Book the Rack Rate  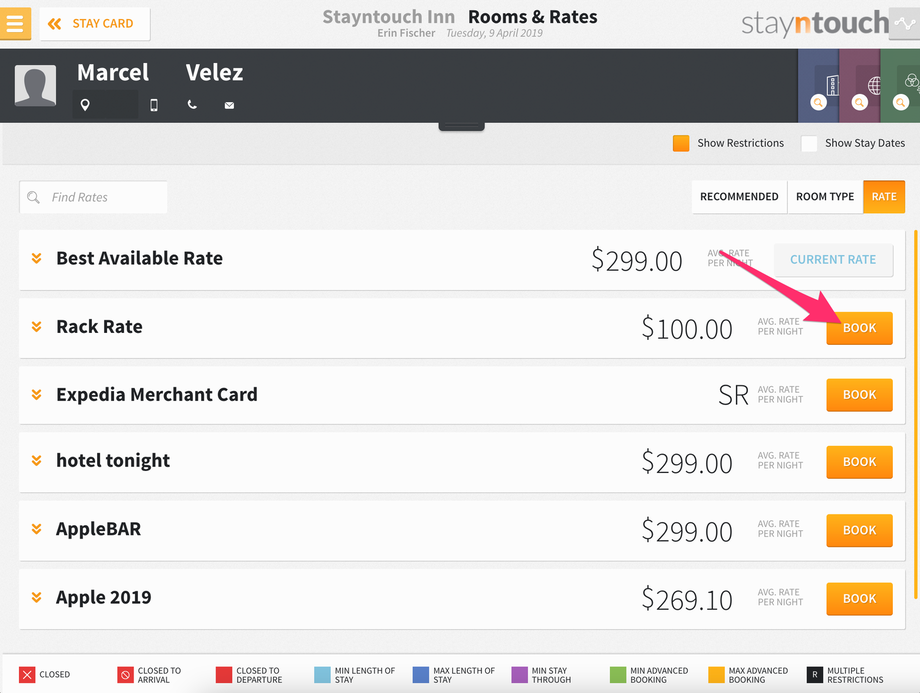tap(860, 328)
